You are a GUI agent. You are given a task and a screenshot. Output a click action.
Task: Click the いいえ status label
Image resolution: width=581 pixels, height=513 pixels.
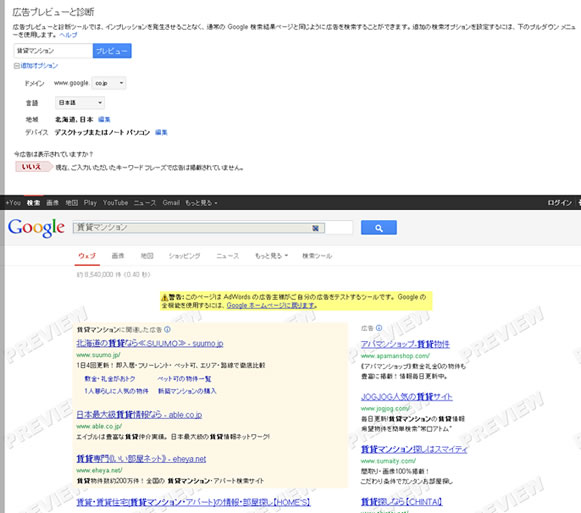point(33,167)
